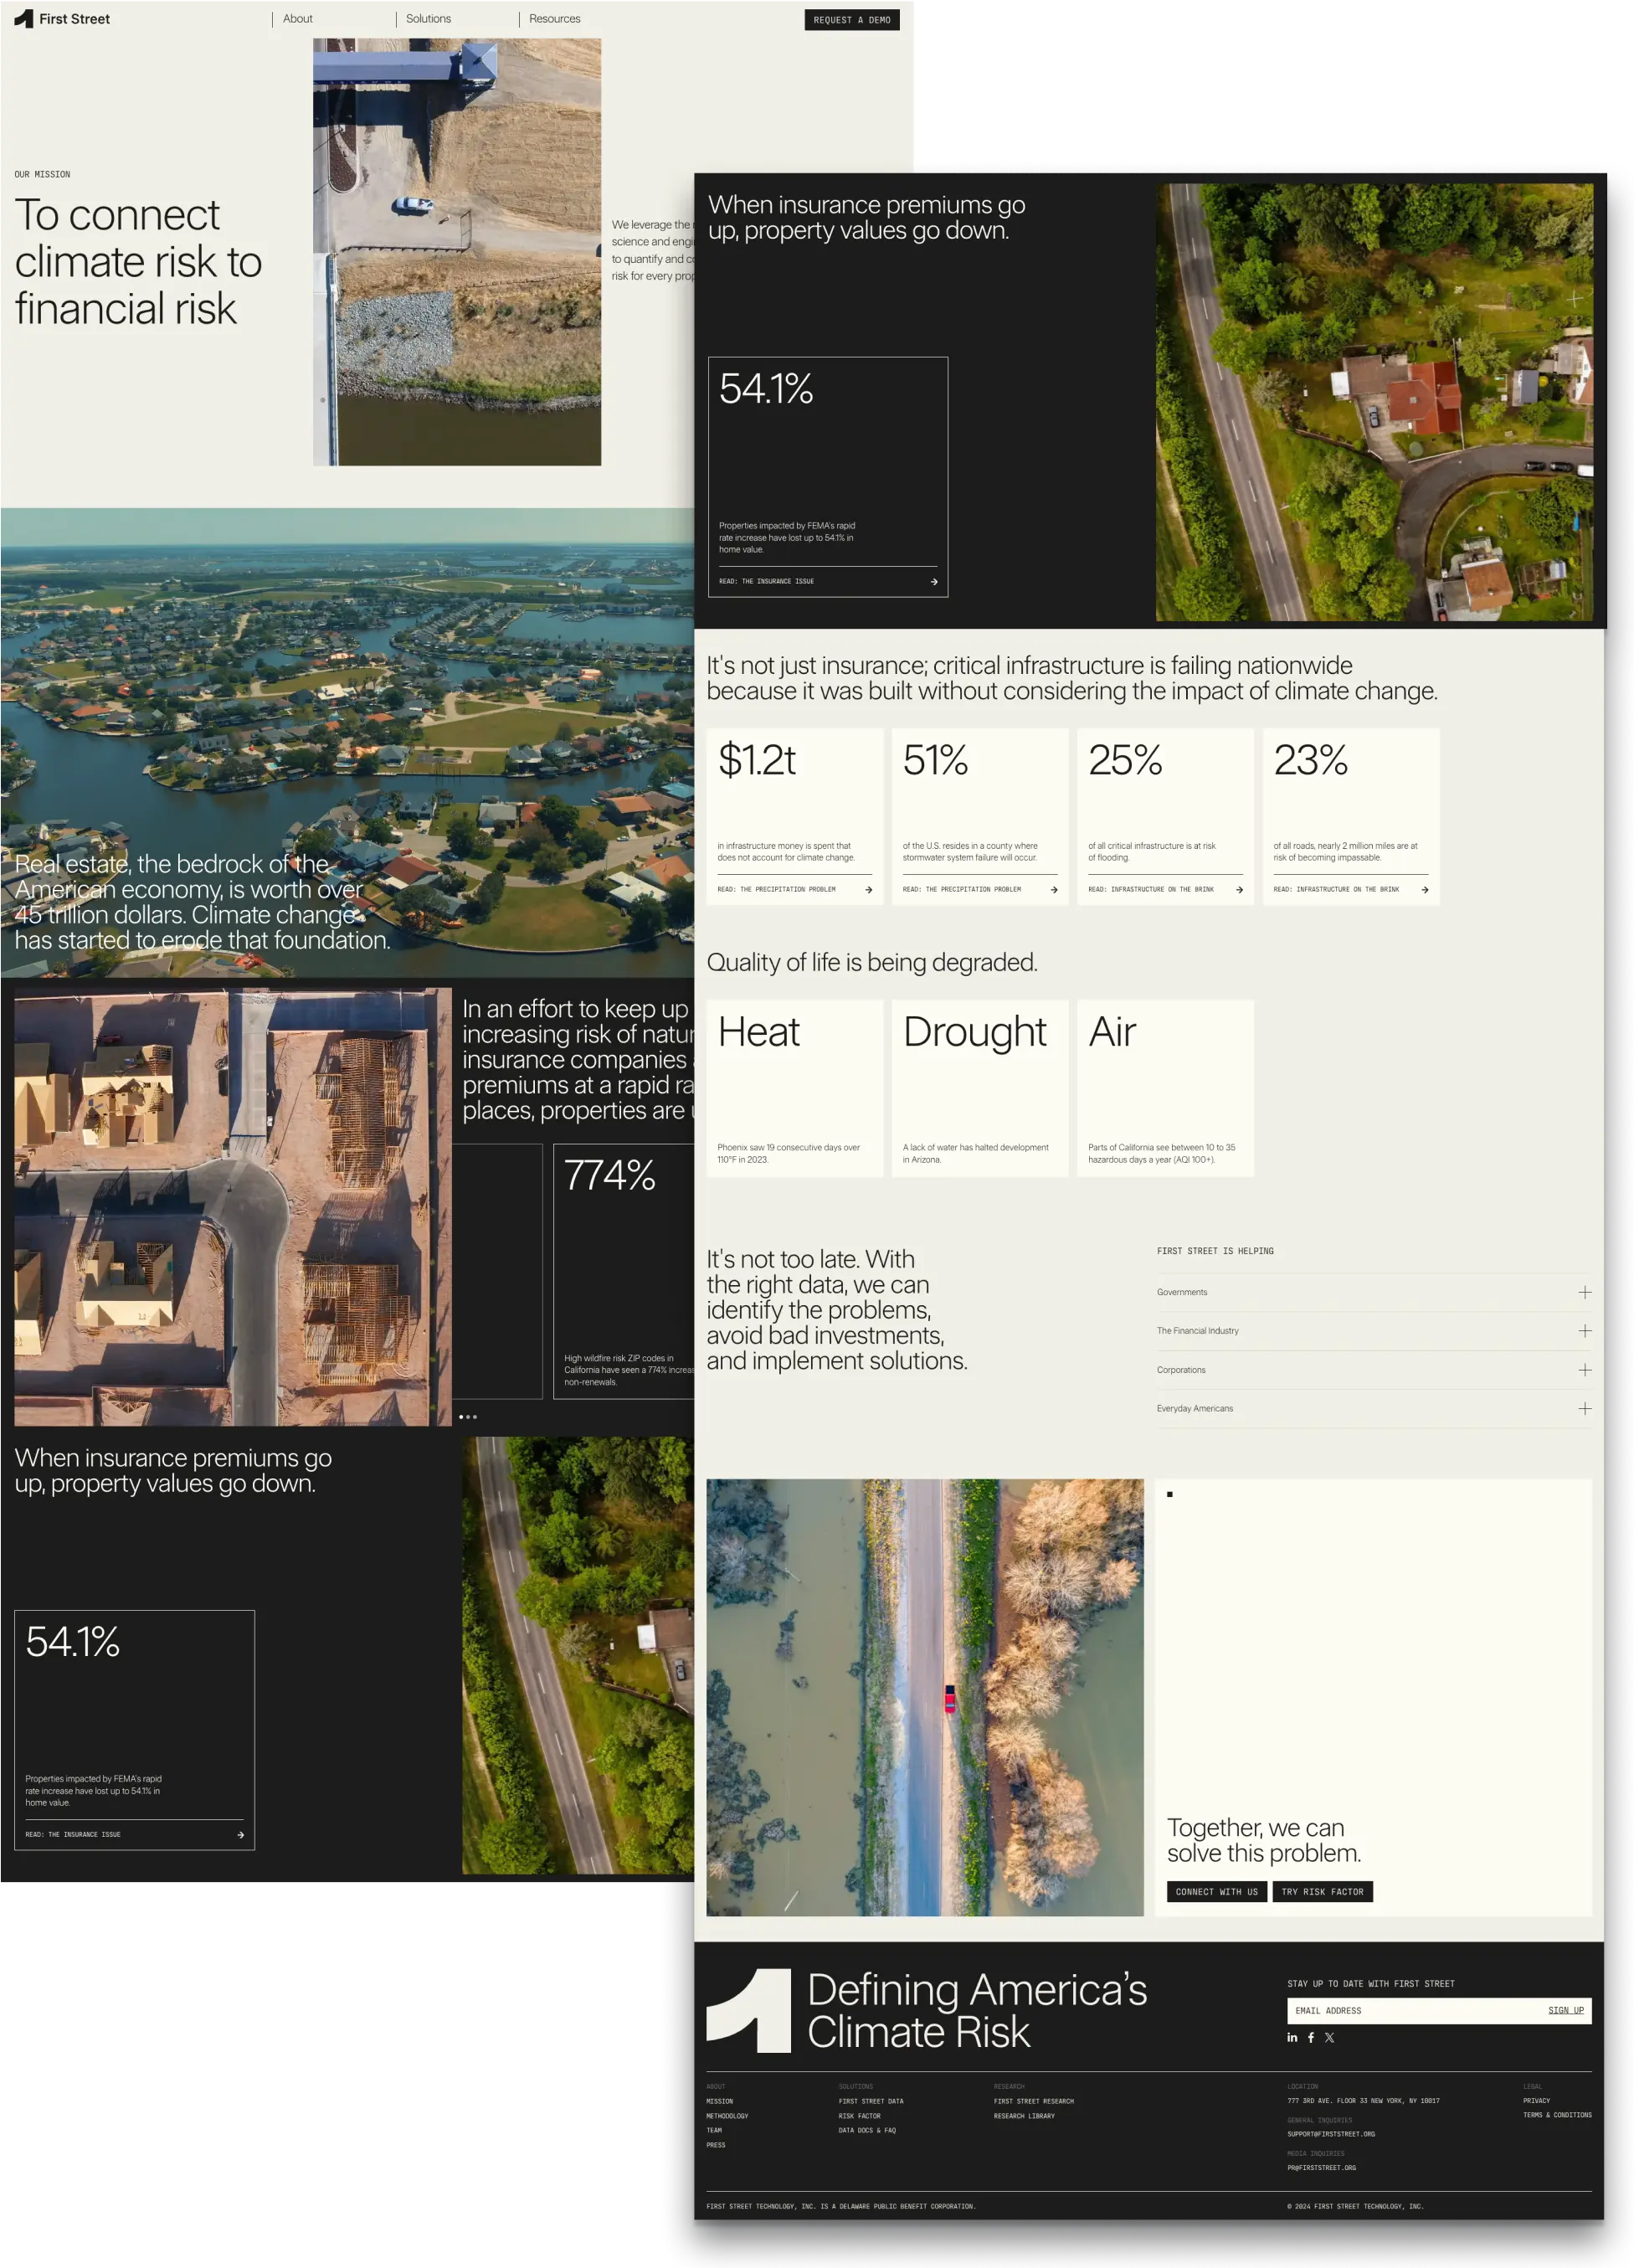Open the Resources menu in the top navigation
Screen dimensions: 1634x2268
pyautogui.click(x=555, y=19)
